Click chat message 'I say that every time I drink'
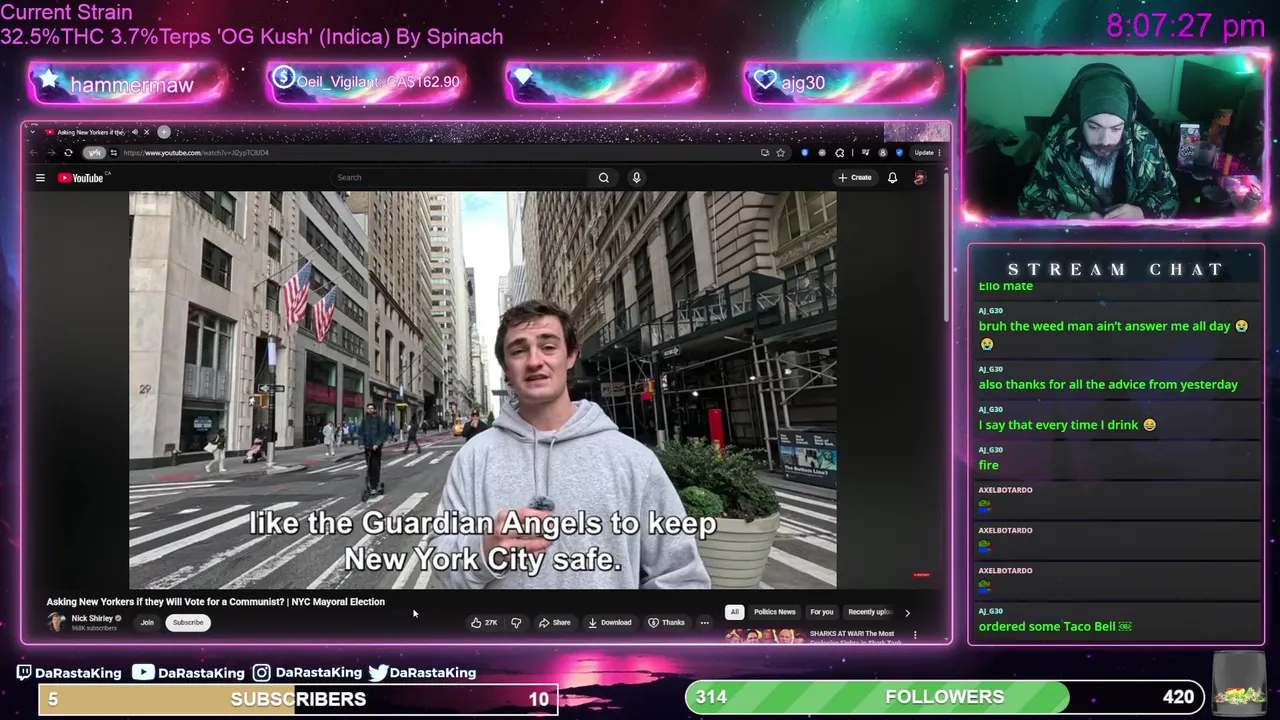The width and height of the screenshot is (1280, 720). [1067, 425]
